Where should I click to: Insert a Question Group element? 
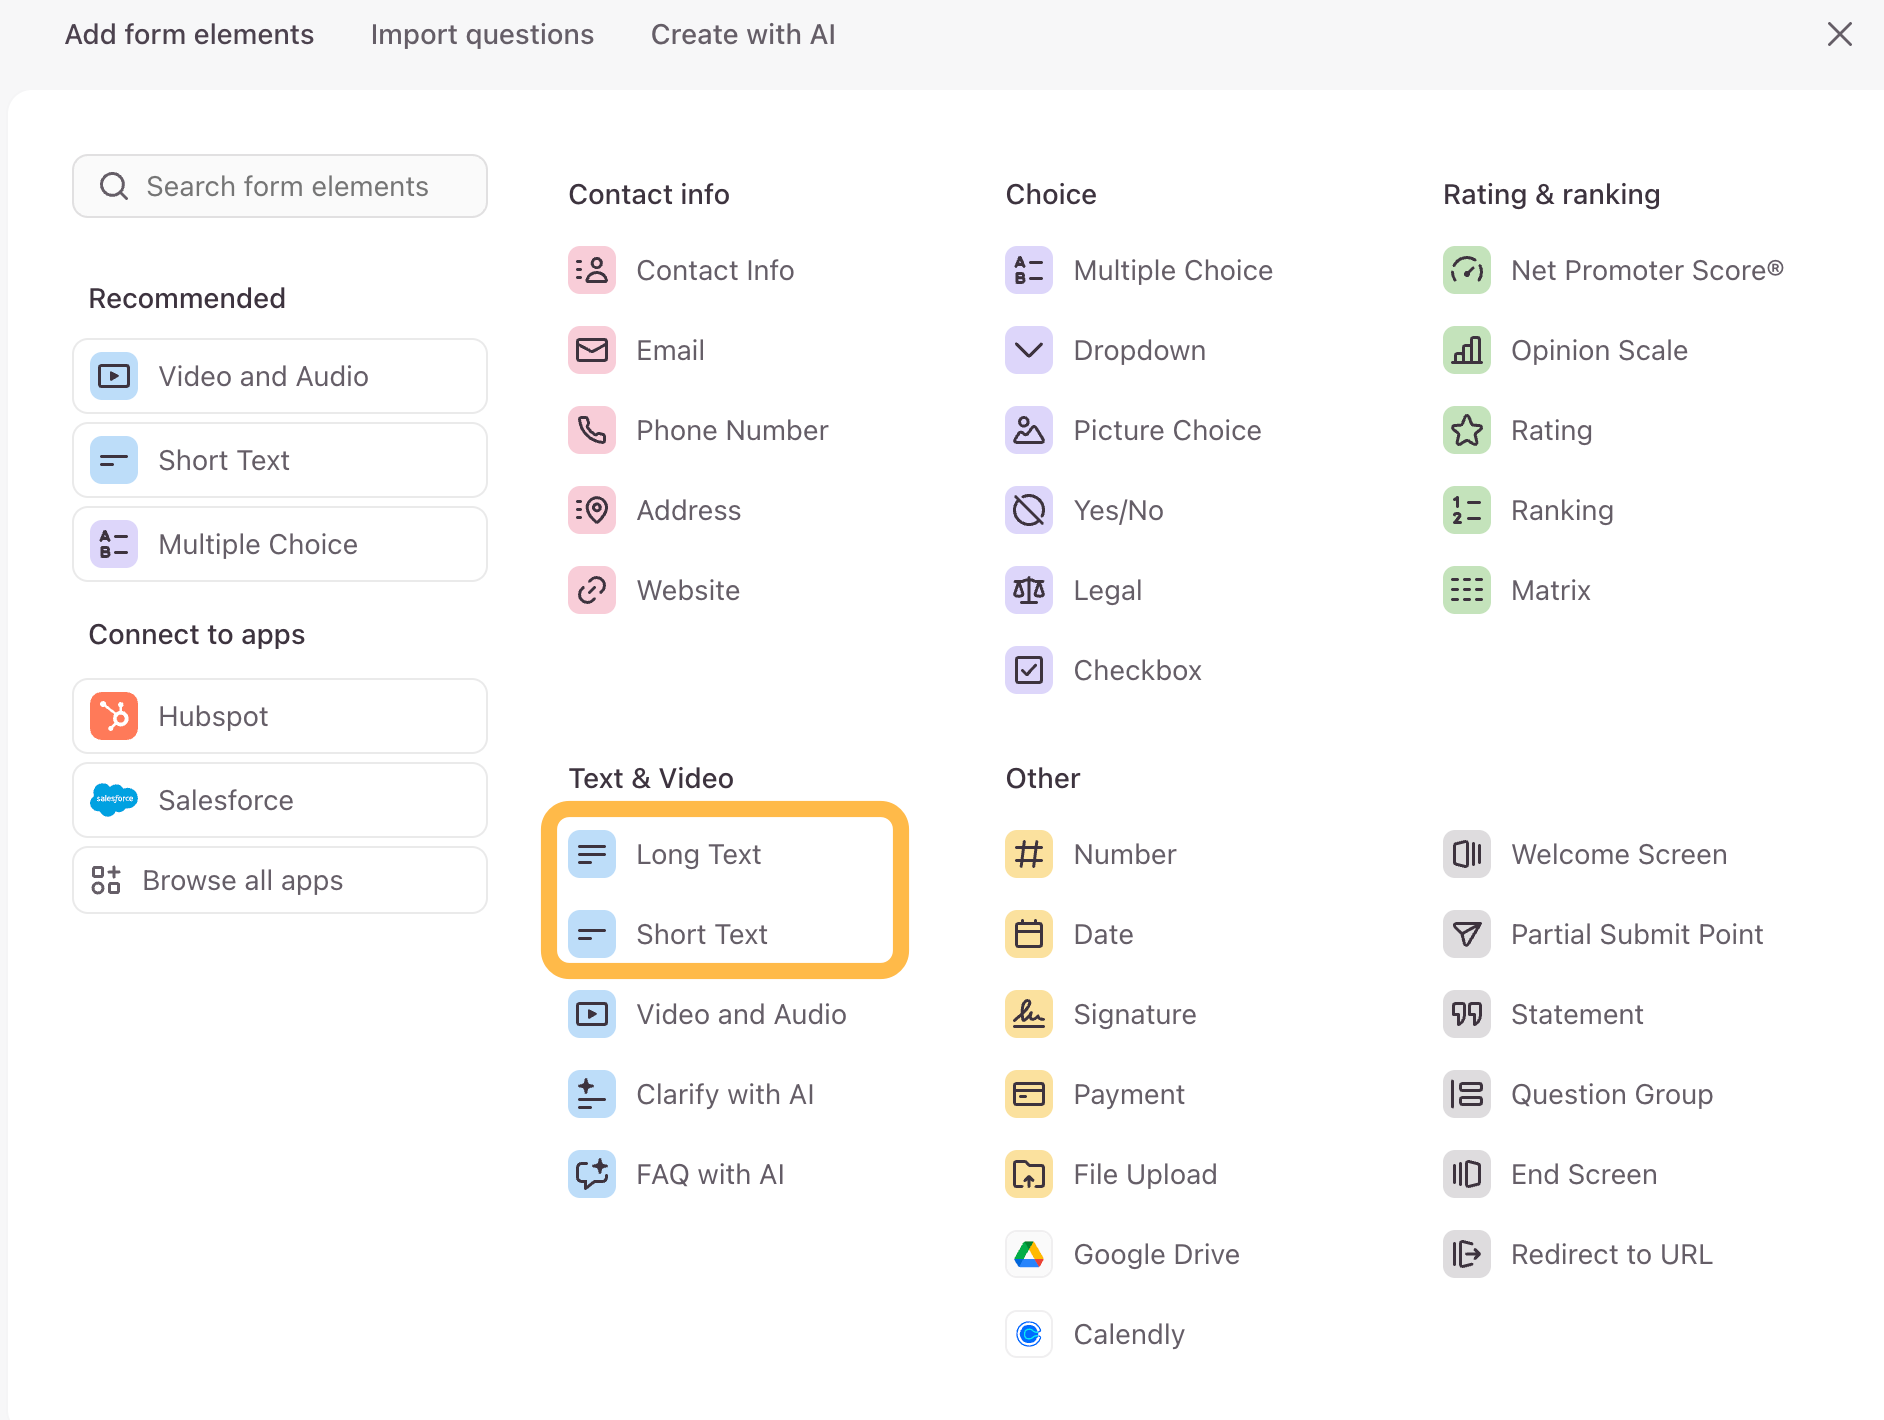[1611, 1094]
